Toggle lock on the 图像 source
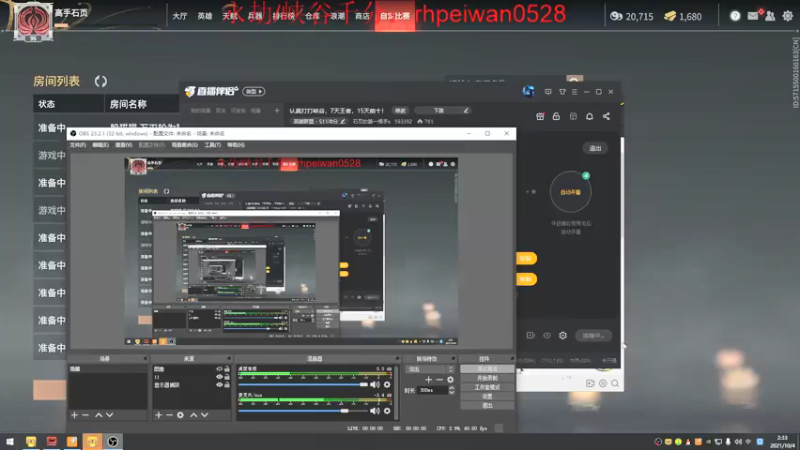800x450 pixels. (x=227, y=369)
